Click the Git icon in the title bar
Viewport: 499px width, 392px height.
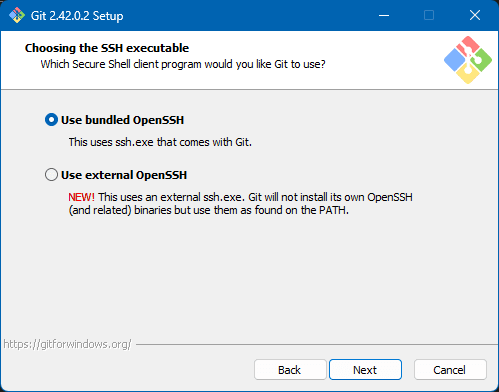click(x=17, y=15)
